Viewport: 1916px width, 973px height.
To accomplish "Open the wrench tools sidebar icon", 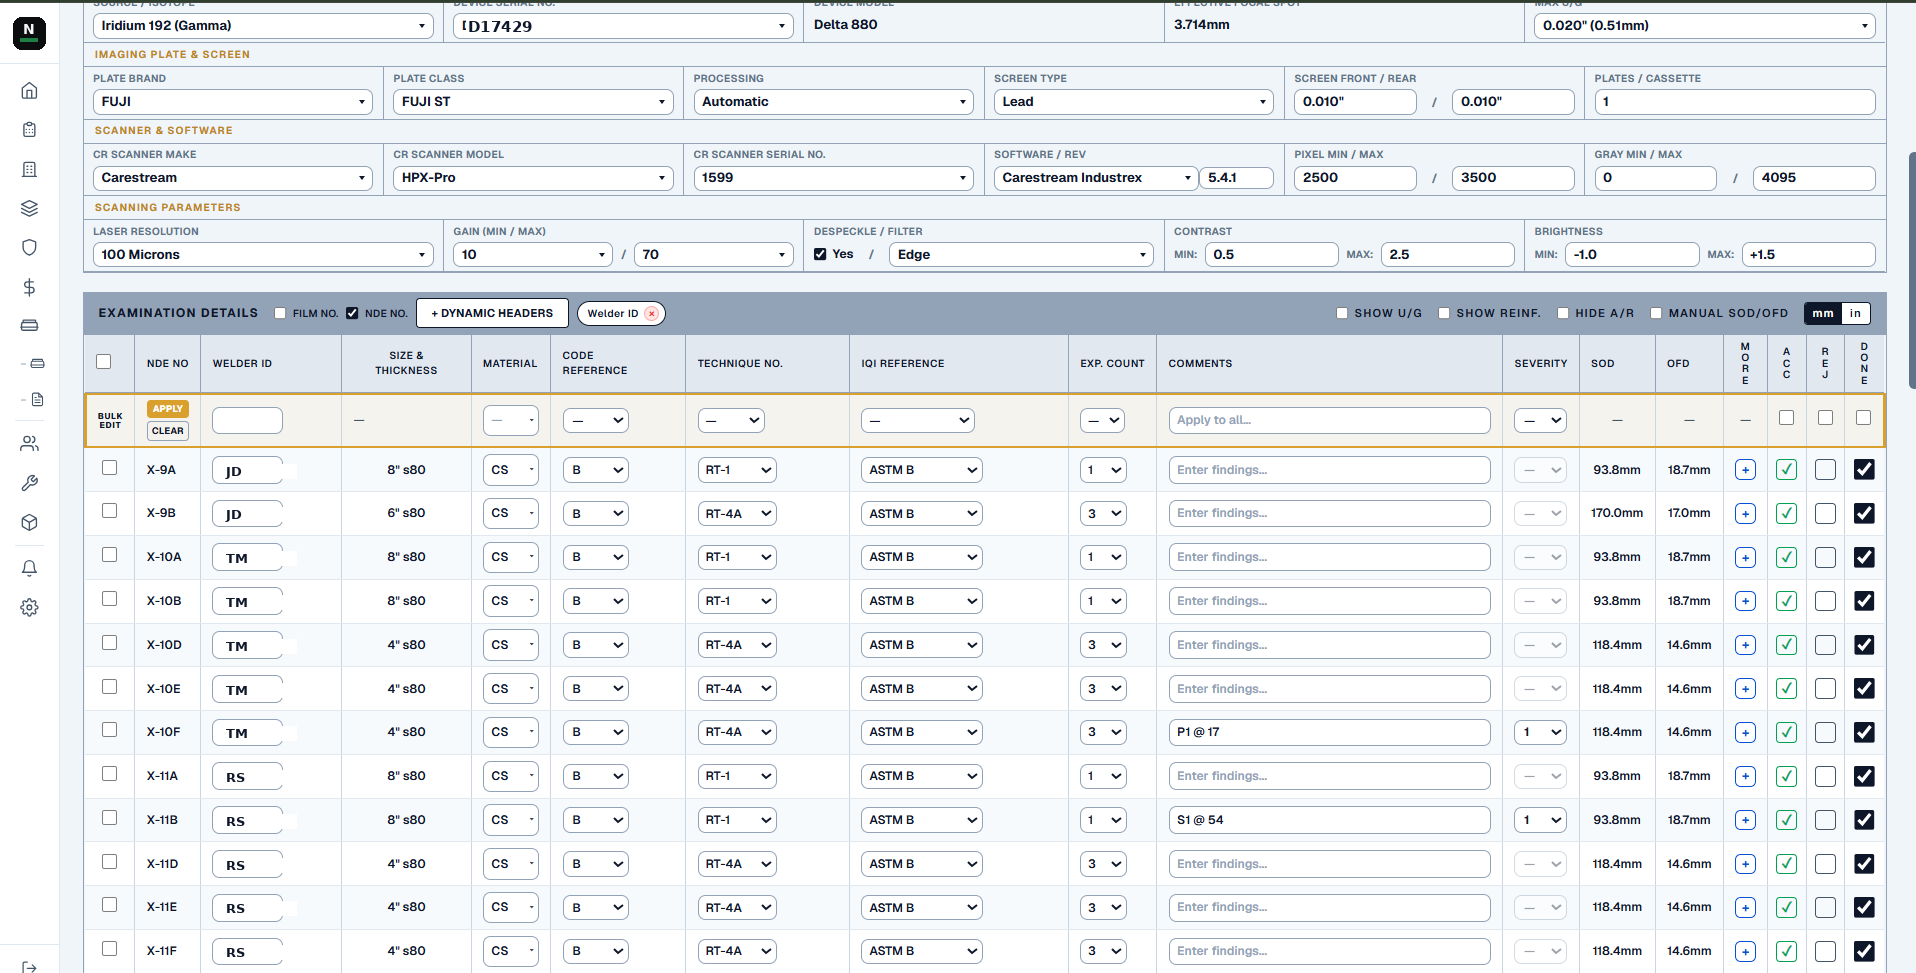I will (x=29, y=483).
